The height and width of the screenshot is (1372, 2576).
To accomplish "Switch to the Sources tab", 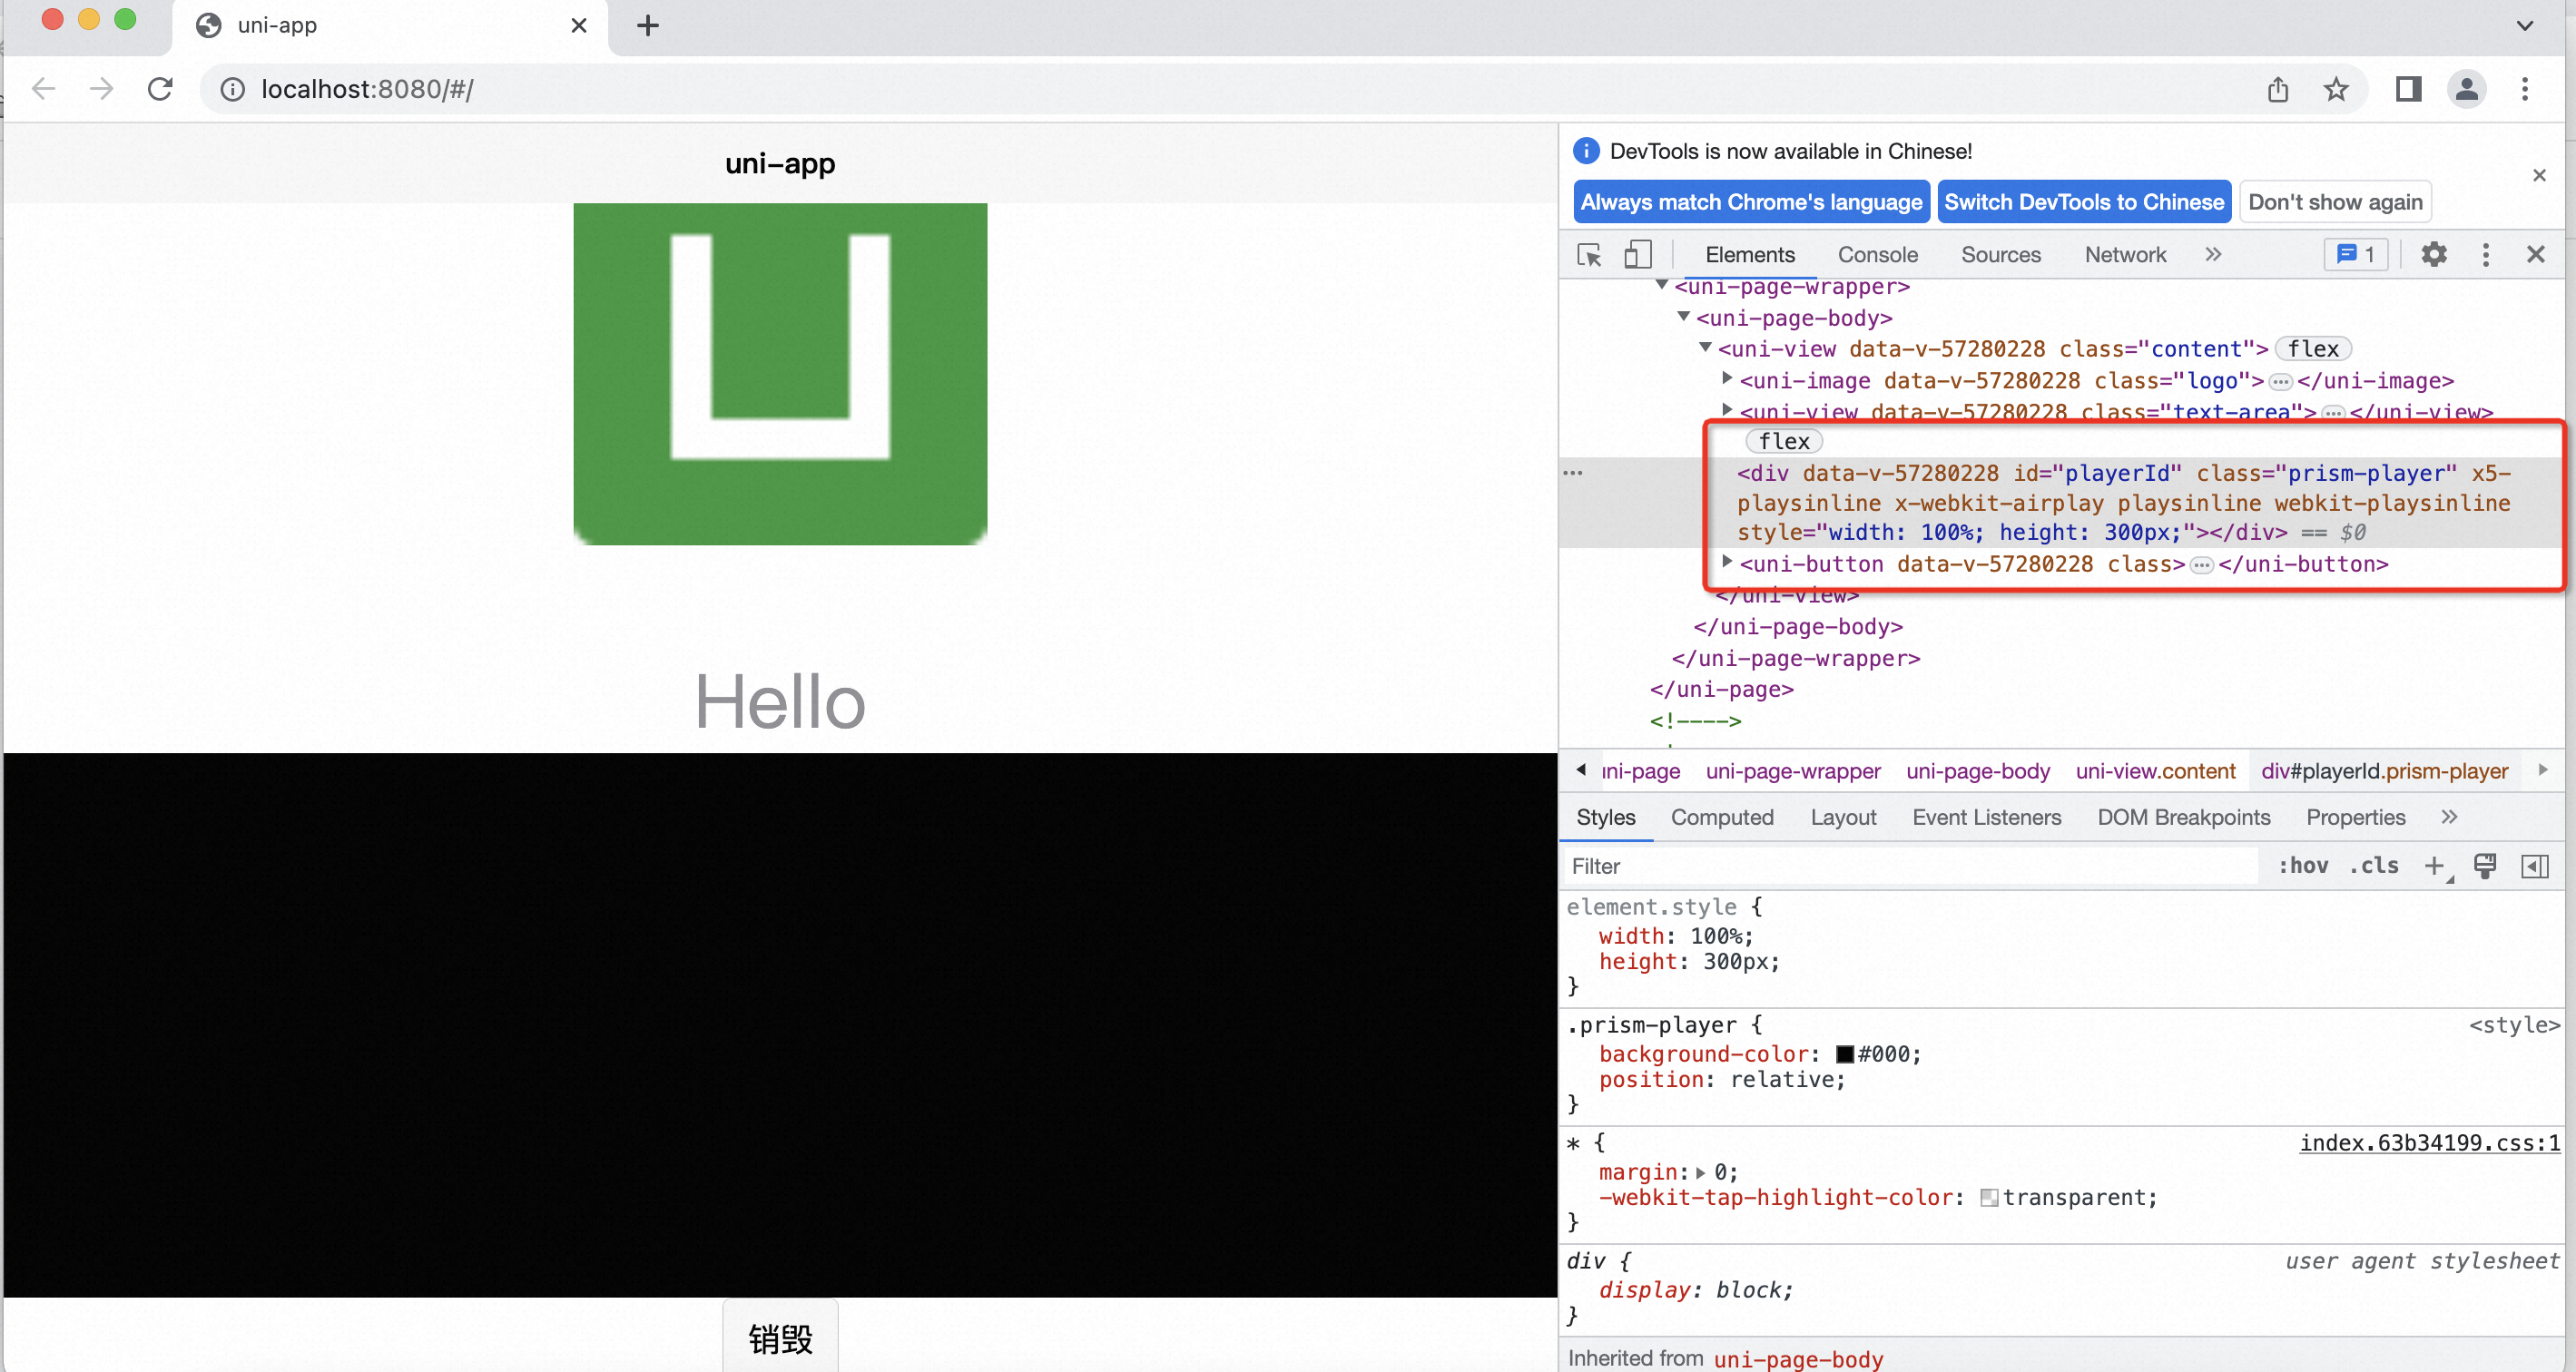I will (x=2000, y=255).
